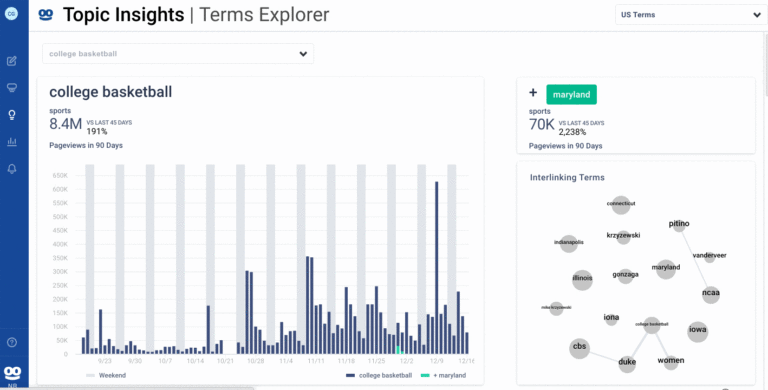Click the owl logo beside Topic Insights
This screenshot has height=390, width=768.
pos(46,15)
